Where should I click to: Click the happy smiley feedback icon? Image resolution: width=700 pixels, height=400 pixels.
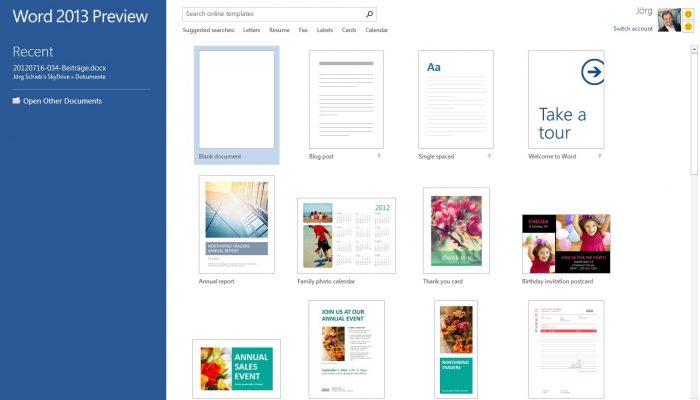click(x=688, y=14)
